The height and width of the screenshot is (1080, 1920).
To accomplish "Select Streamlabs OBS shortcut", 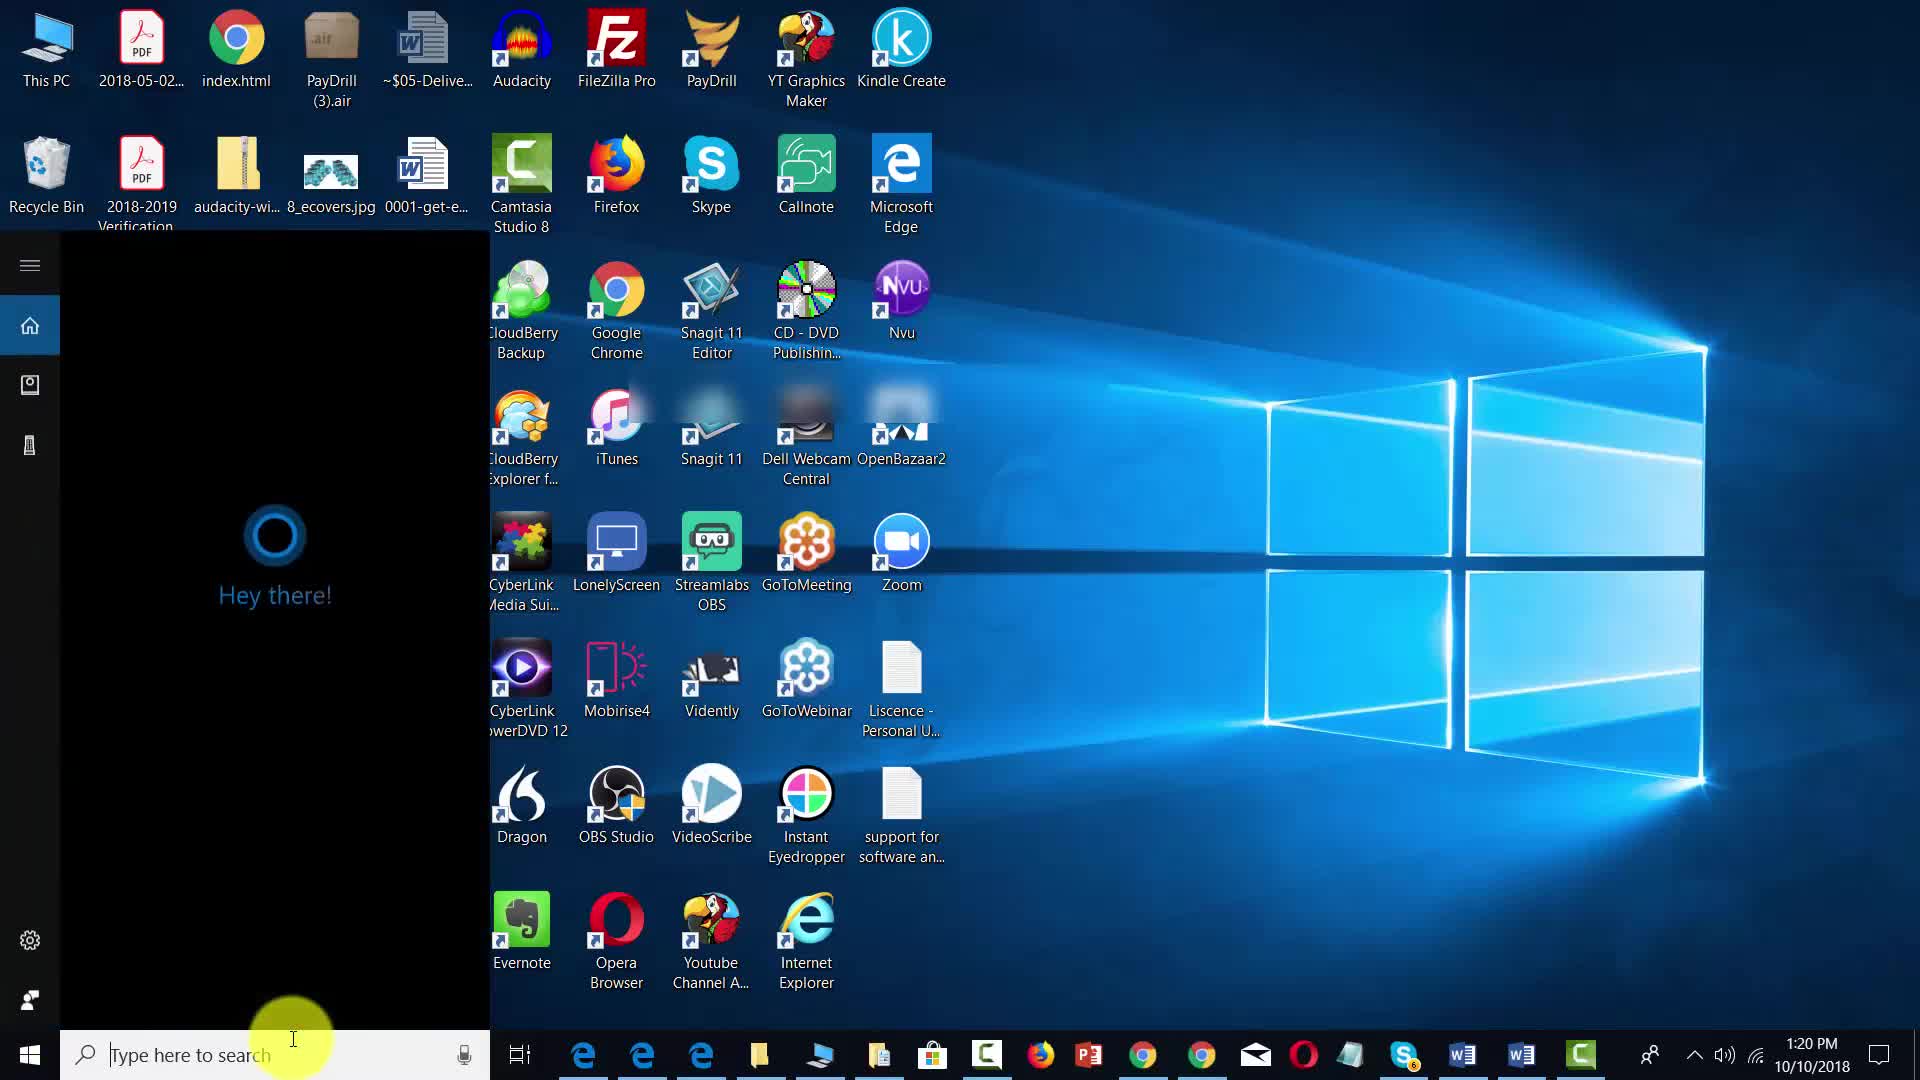I will 711,562.
